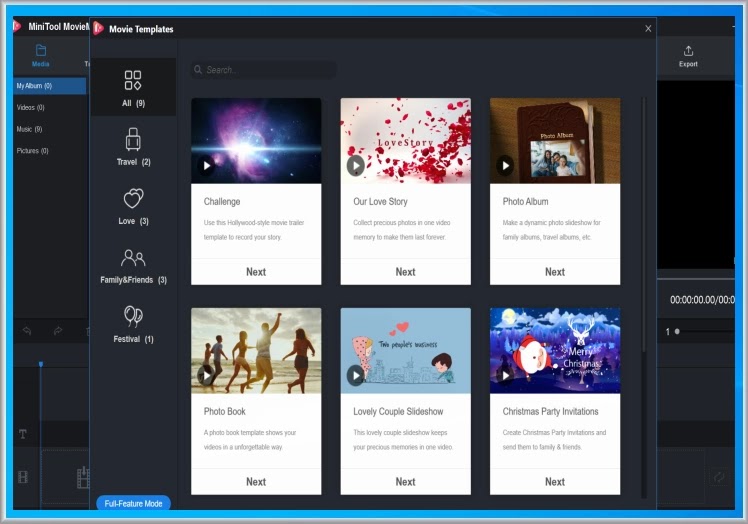Click the templates list vertical scrollbar
Image resolution: width=748 pixels, height=524 pixels.
pyautogui.click(x=644, y=224)
